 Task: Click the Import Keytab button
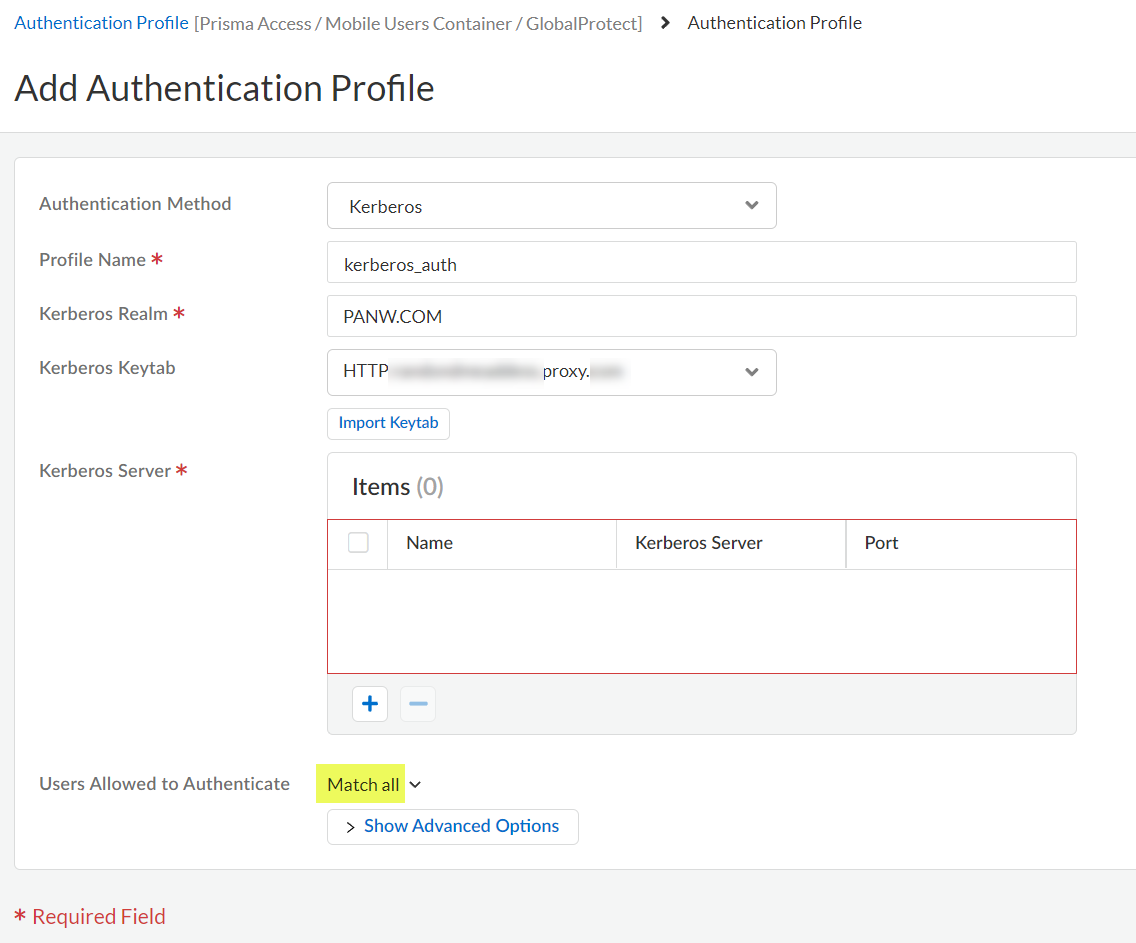[x=388, y=423]
